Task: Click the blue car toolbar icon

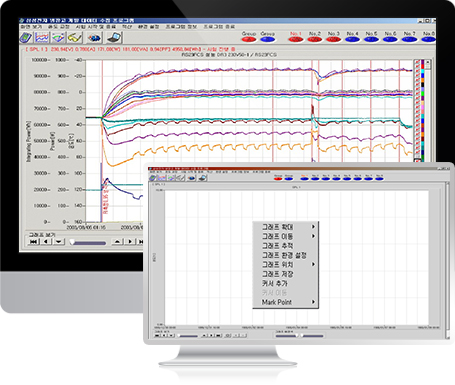Action: click(x=94, y=38)
